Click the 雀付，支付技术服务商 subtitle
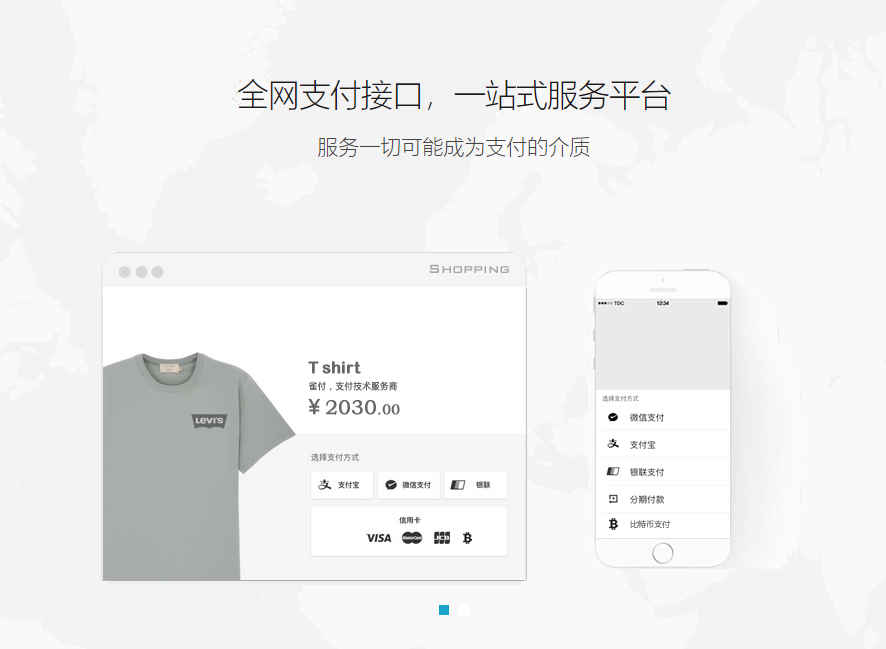Image resolution: width=886 pixels, height=649 pixels. click(x=353, y=386)
